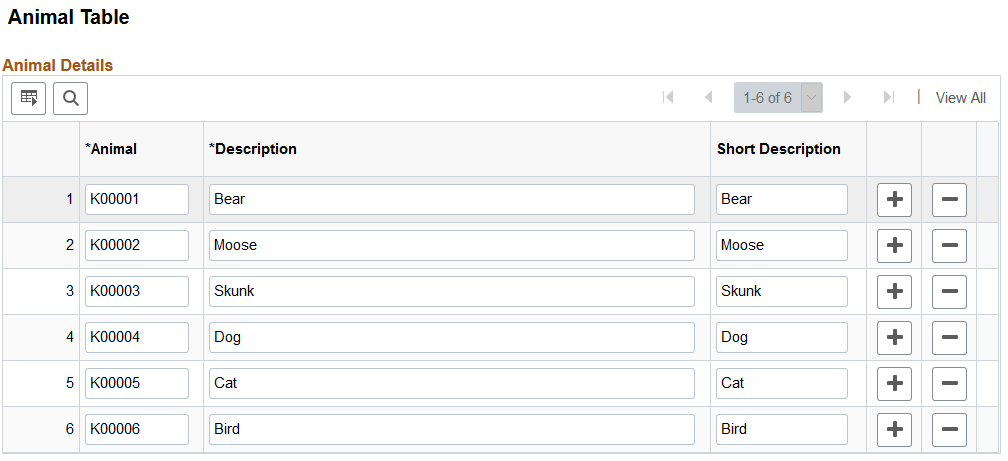Edit the Moose description field
This screenshot has height=461, width=1008.
pyautogui.click(x=451, y=245)
